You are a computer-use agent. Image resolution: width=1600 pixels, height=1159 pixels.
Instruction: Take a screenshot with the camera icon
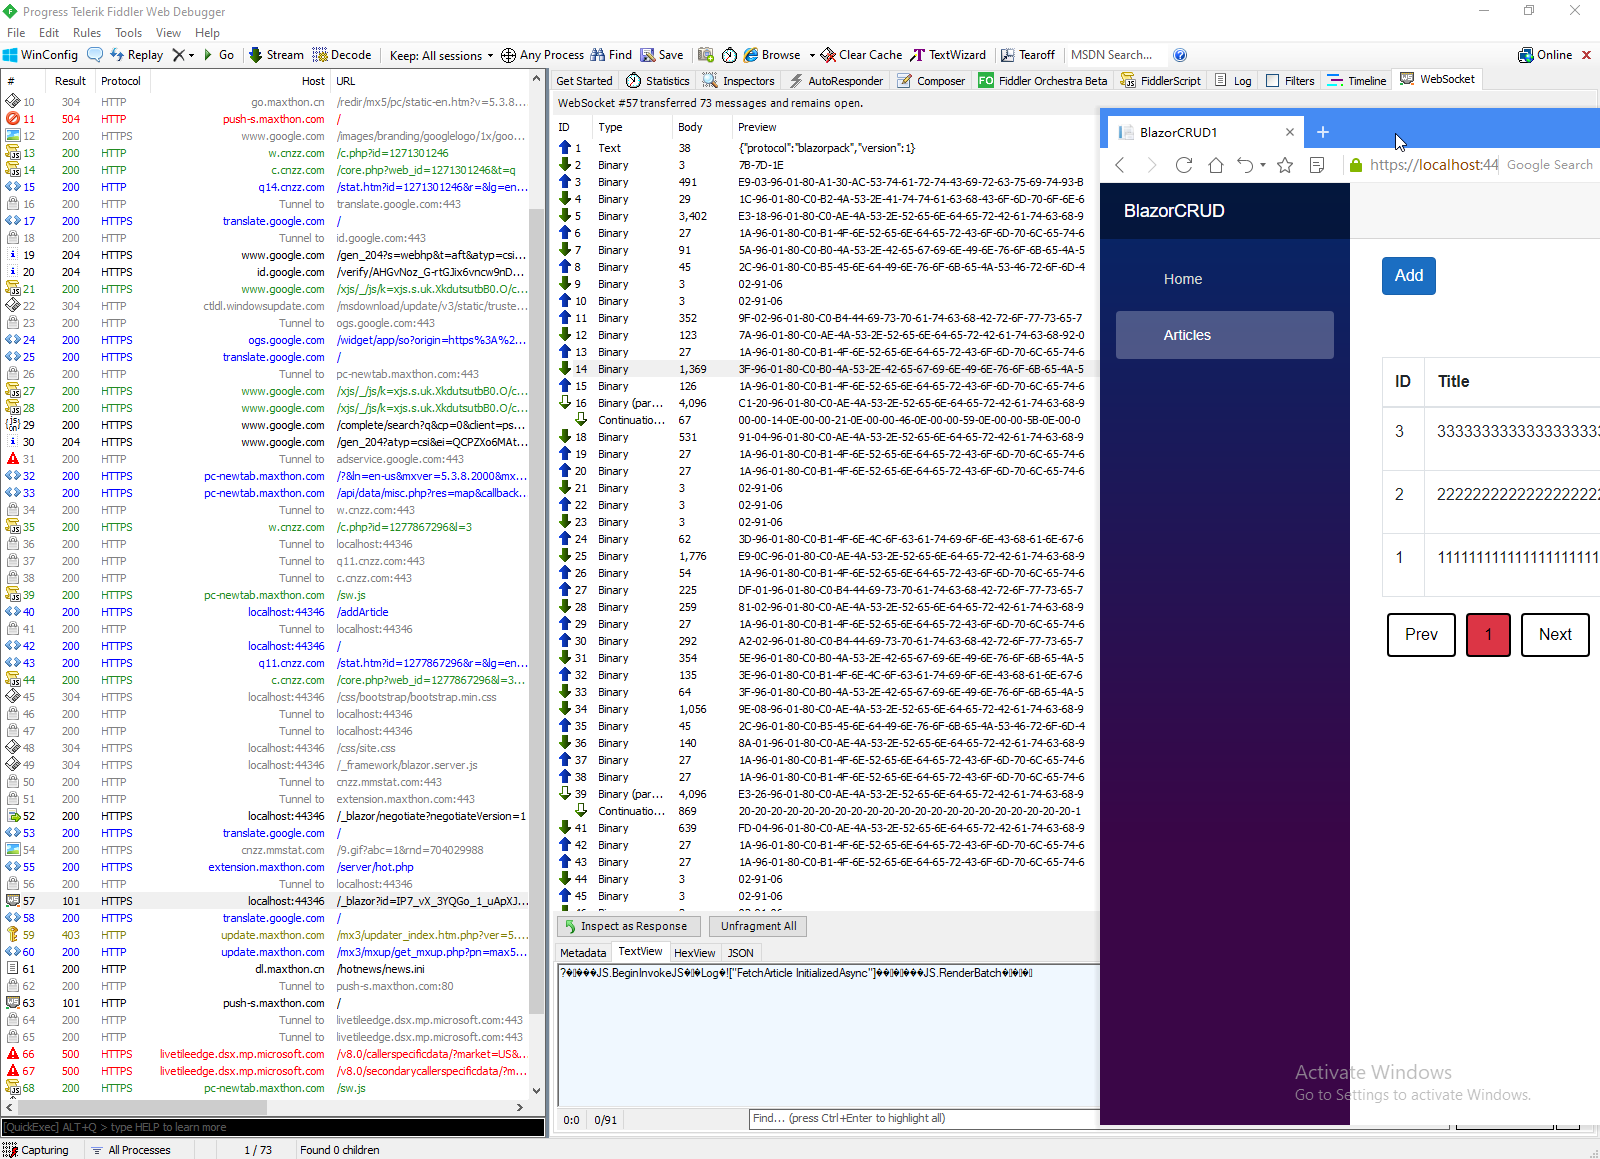coord(706,55)
